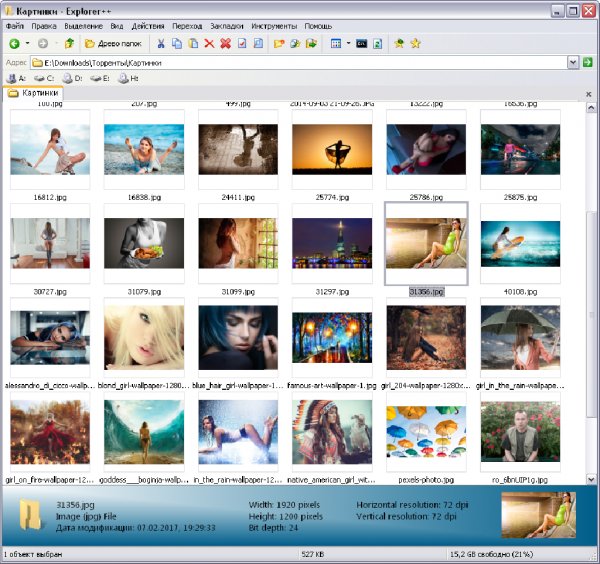
Task: Open file Properties from the toolbar
Action: 242,44
